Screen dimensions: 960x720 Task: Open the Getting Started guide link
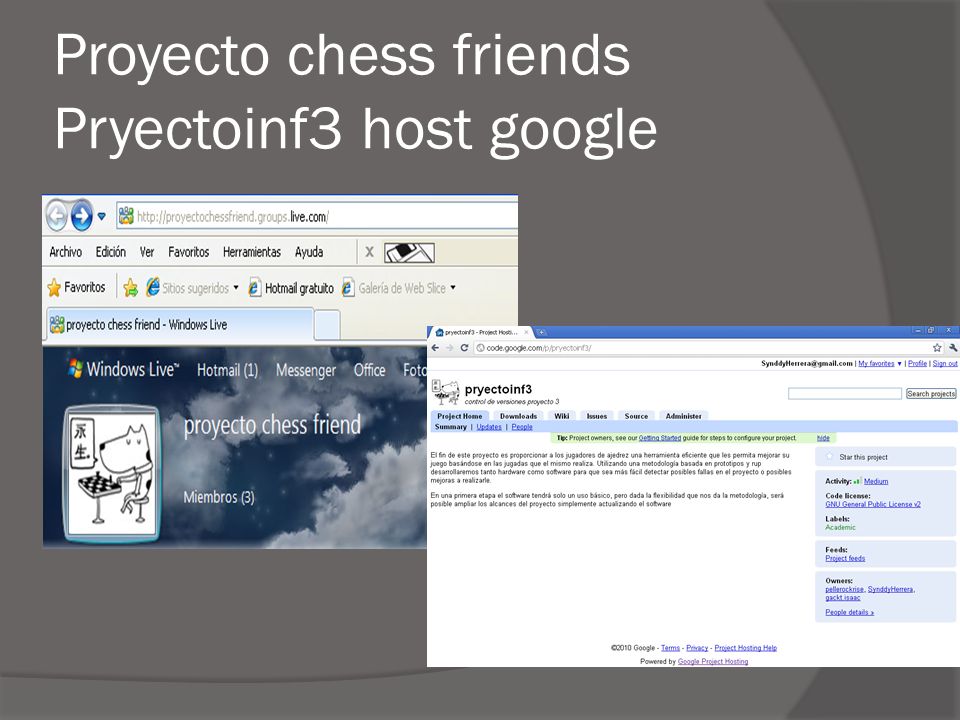pyautogui.click(x=659, y=438)
